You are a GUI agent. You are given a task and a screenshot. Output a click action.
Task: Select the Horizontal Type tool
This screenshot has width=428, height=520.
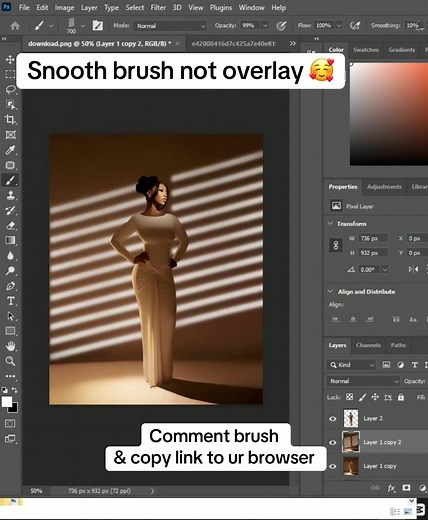(x=10, y=301)
